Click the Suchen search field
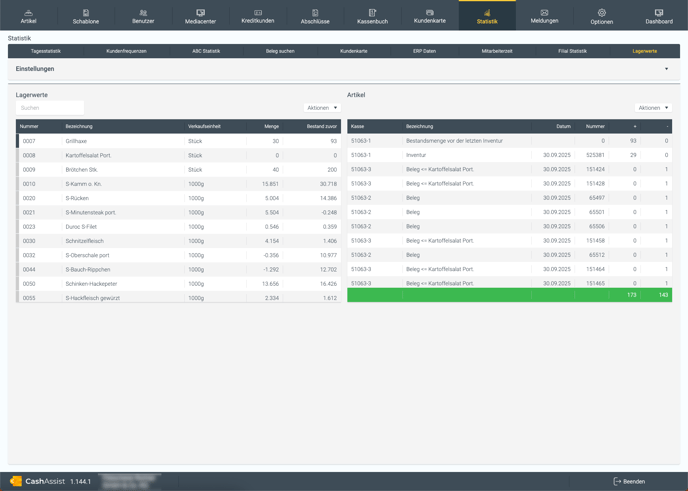This screenshot has height=491, width=688. pyautogui.click(x=50, y=108)
